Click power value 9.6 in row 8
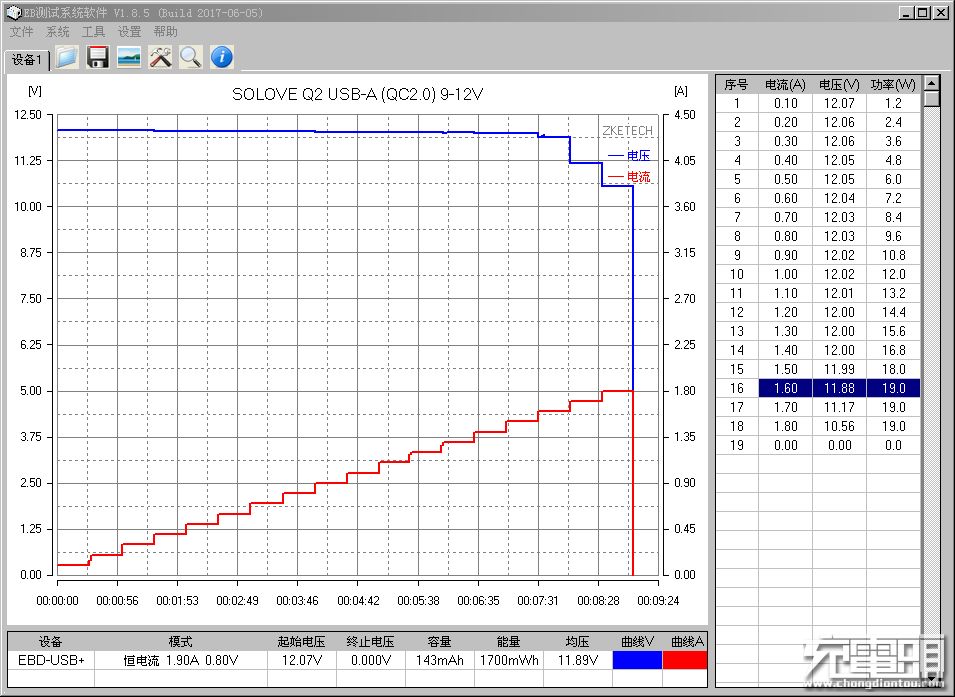 (x=893, y=236)
